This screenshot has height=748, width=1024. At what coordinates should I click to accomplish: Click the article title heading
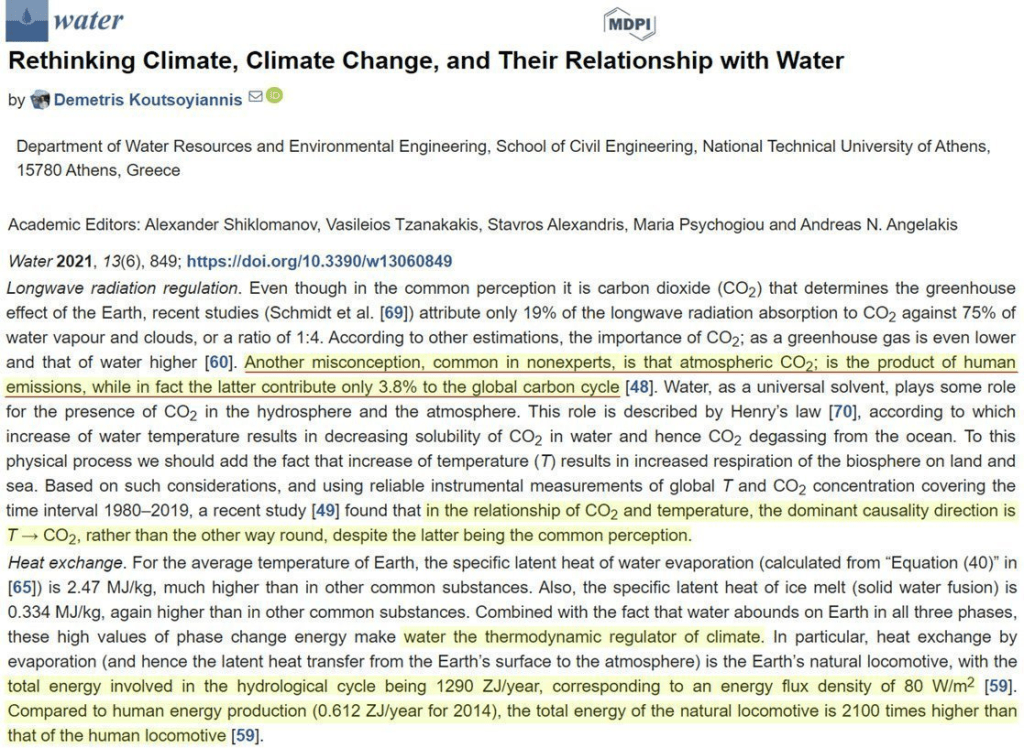(x=426, y=61)
